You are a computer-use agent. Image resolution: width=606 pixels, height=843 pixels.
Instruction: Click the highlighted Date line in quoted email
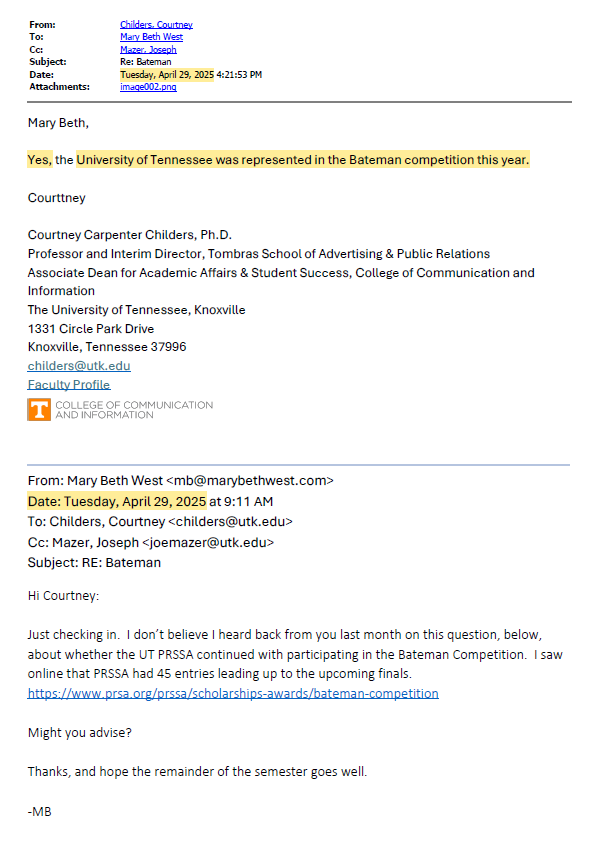tap(117, 501)
